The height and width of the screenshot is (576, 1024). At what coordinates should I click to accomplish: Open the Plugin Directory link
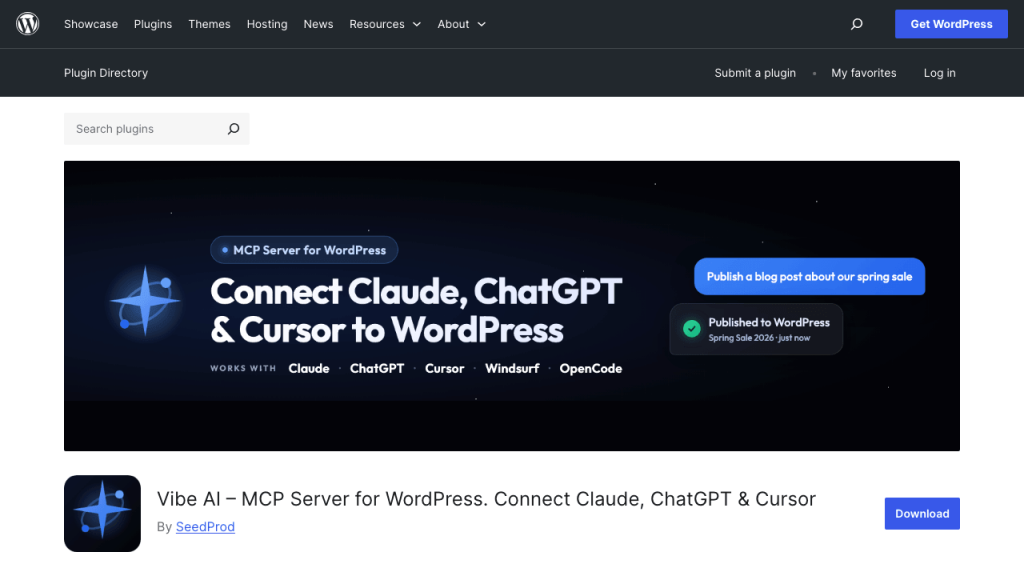(x=106, y=73)
